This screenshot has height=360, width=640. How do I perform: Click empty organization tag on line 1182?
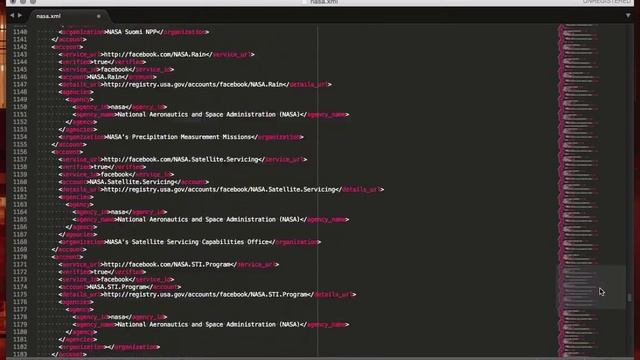(109, 347)
